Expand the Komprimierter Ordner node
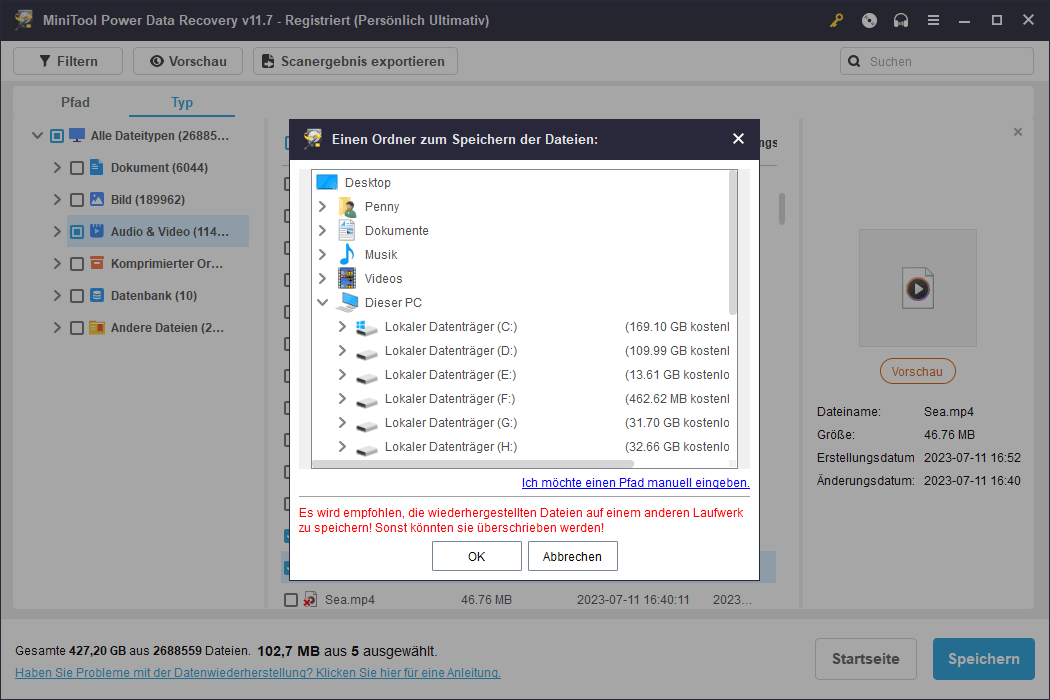The image size is (1050, 700). tap(57, 264)
